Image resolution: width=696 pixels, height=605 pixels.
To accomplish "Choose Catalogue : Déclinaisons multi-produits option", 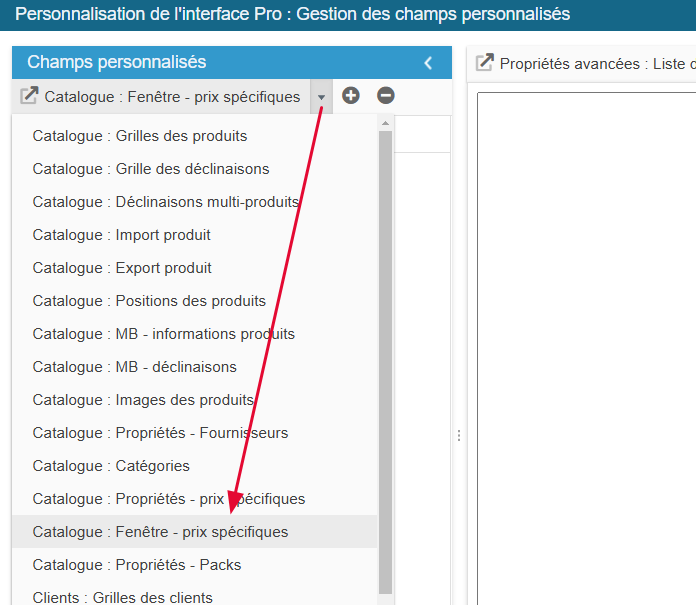I will click(166, 202).
